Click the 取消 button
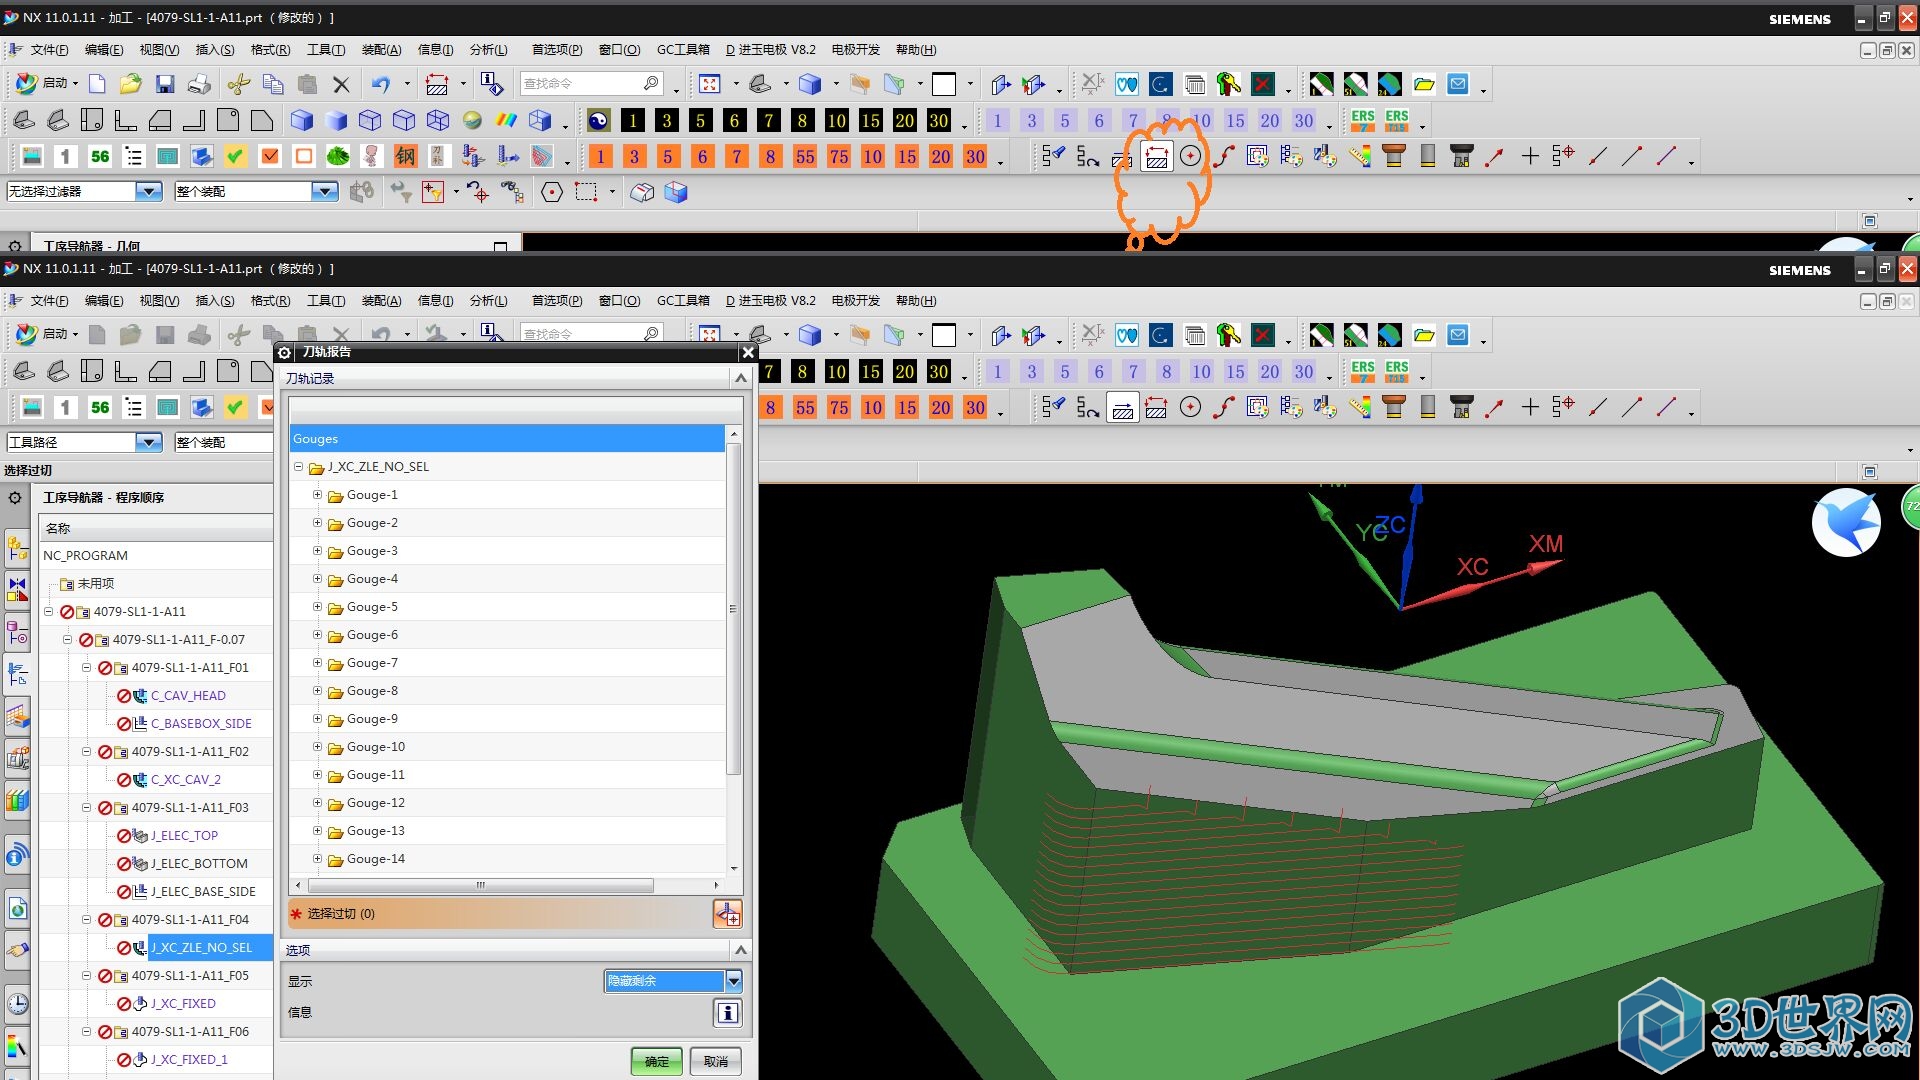The width and height of the screenshot is (1920, 1080). click(716, 1061)
